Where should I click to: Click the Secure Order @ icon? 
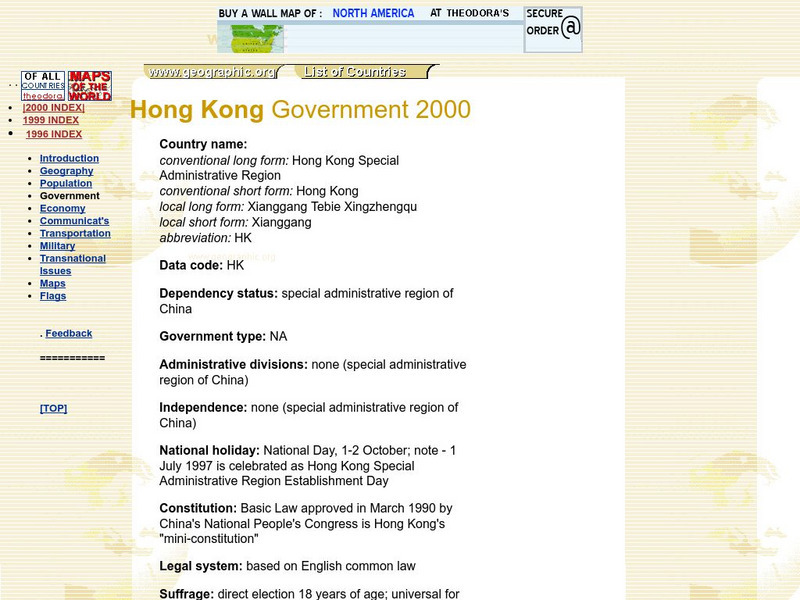(x=553, y=30)
